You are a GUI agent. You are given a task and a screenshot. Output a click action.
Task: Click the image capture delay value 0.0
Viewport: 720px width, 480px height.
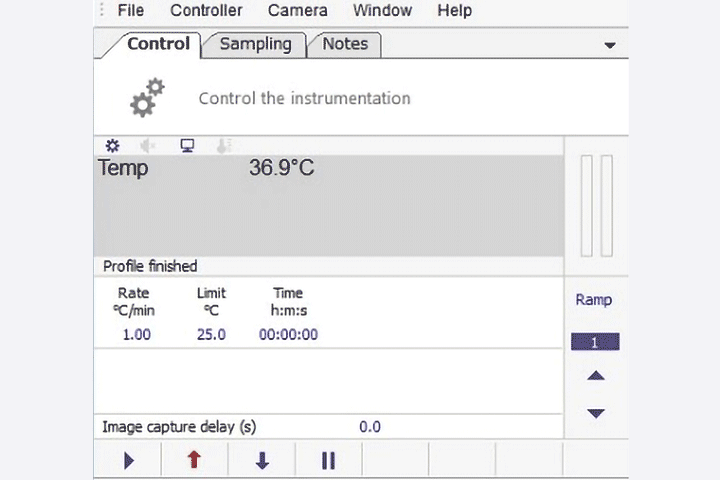coord(370,427)
